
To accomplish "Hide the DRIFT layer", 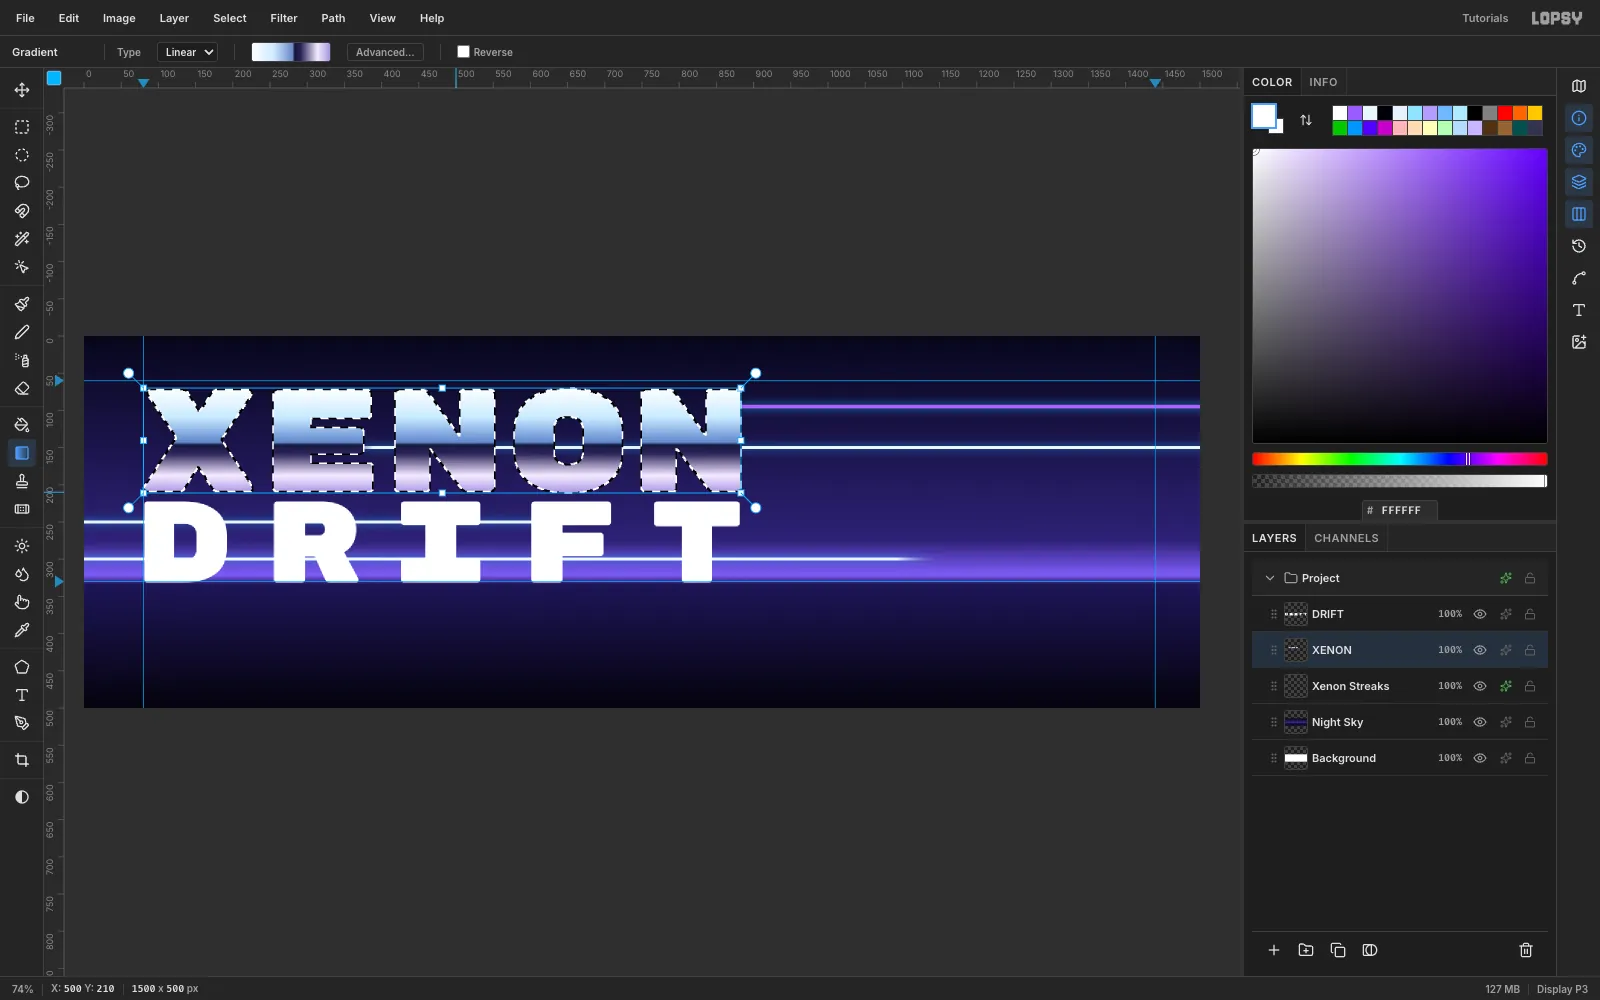I will tap(1480, 614).
